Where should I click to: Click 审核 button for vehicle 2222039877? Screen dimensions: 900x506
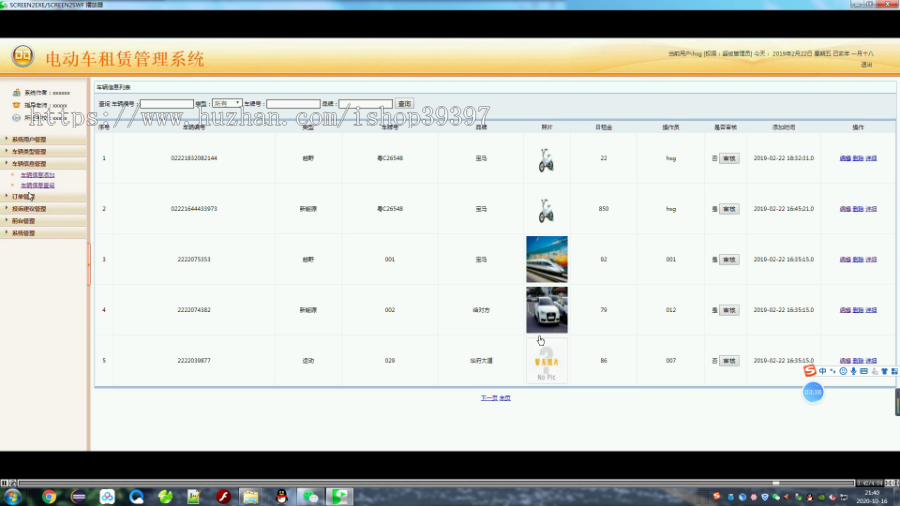(729, 361)
